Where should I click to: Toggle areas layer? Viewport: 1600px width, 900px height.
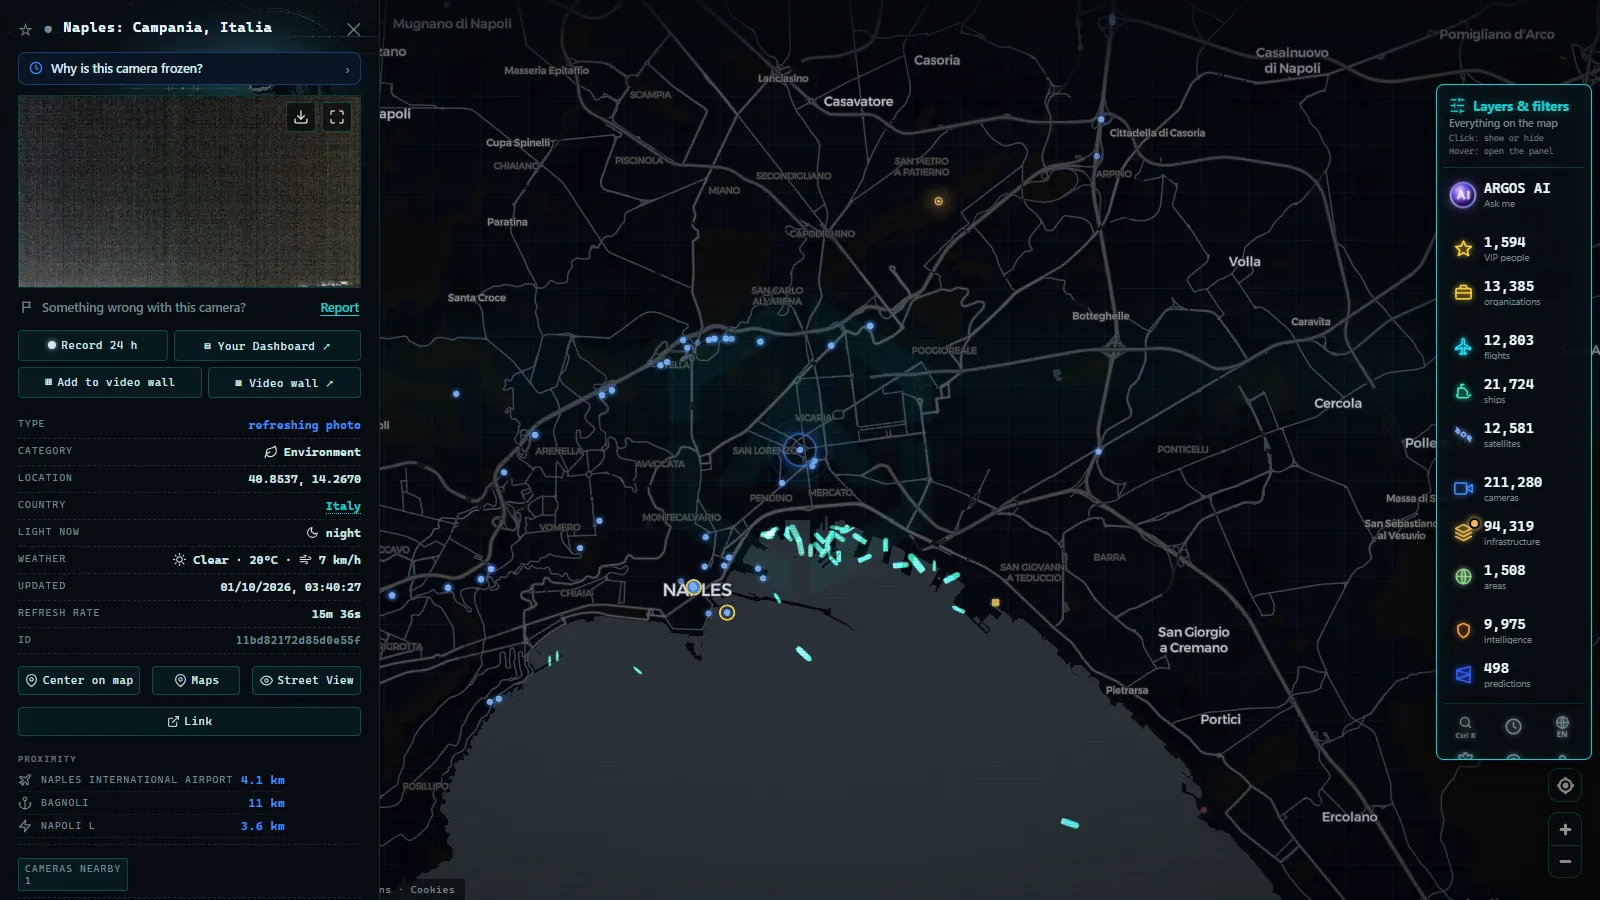(1513, 576)
